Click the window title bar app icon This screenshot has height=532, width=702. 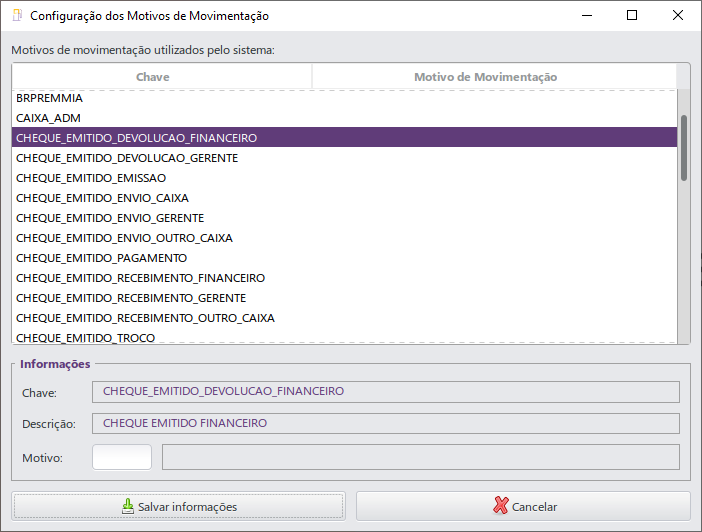[17, 16]
